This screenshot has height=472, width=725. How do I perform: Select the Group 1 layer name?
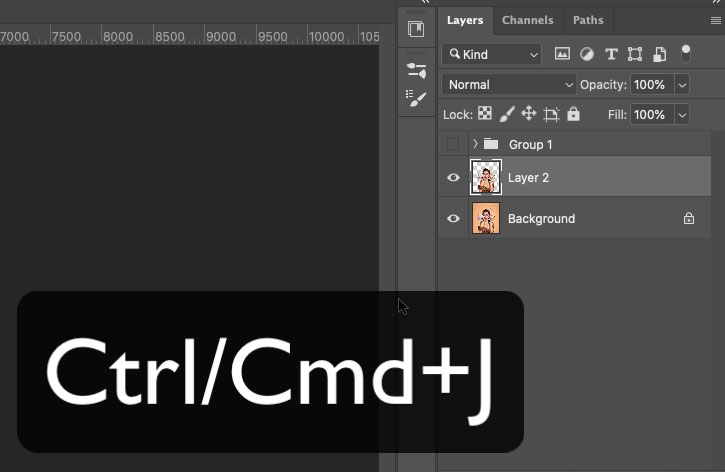click(x=530, y=145)
